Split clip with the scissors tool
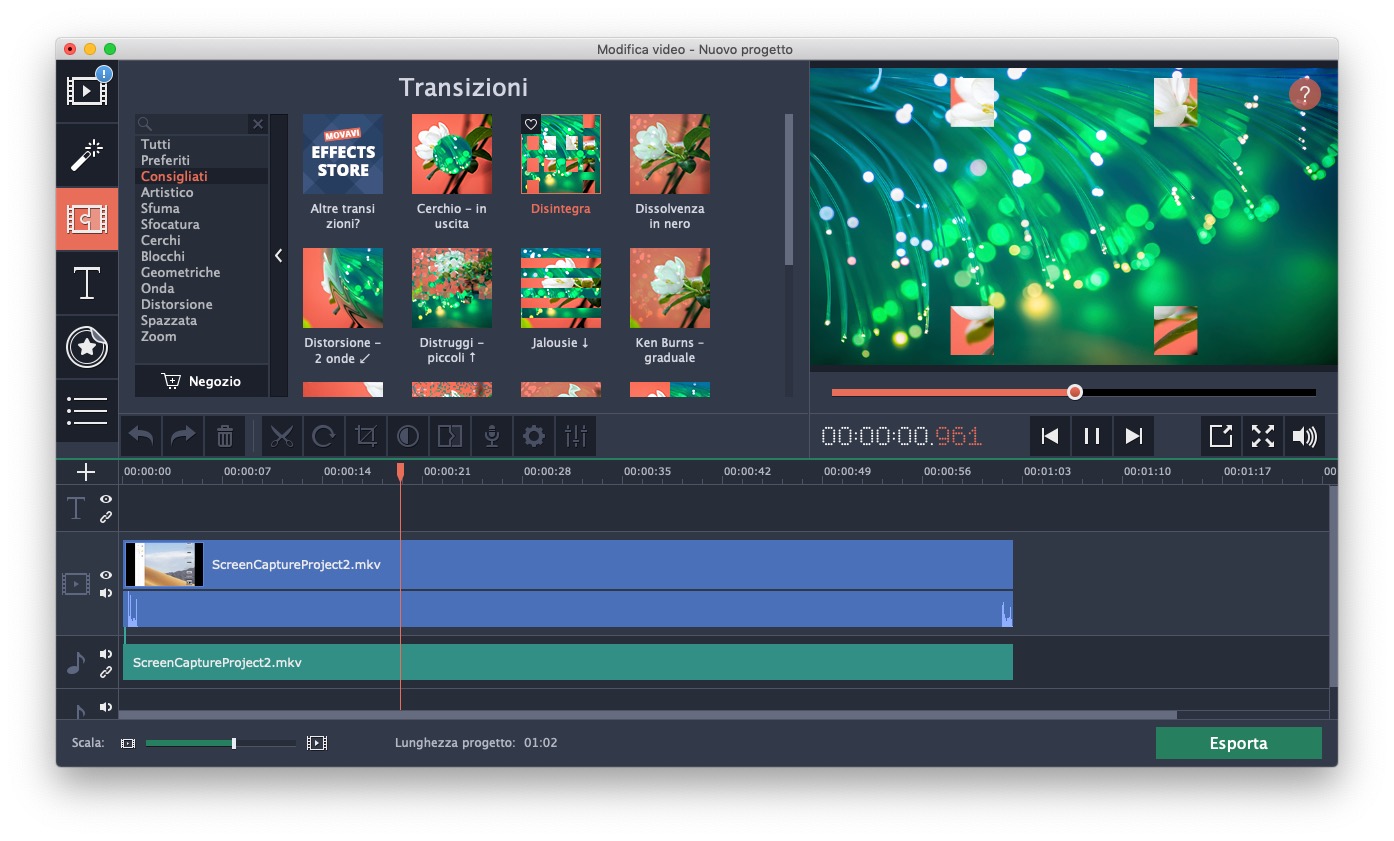The height and width of the screenshot is (841, 1394). click(282, 436)
